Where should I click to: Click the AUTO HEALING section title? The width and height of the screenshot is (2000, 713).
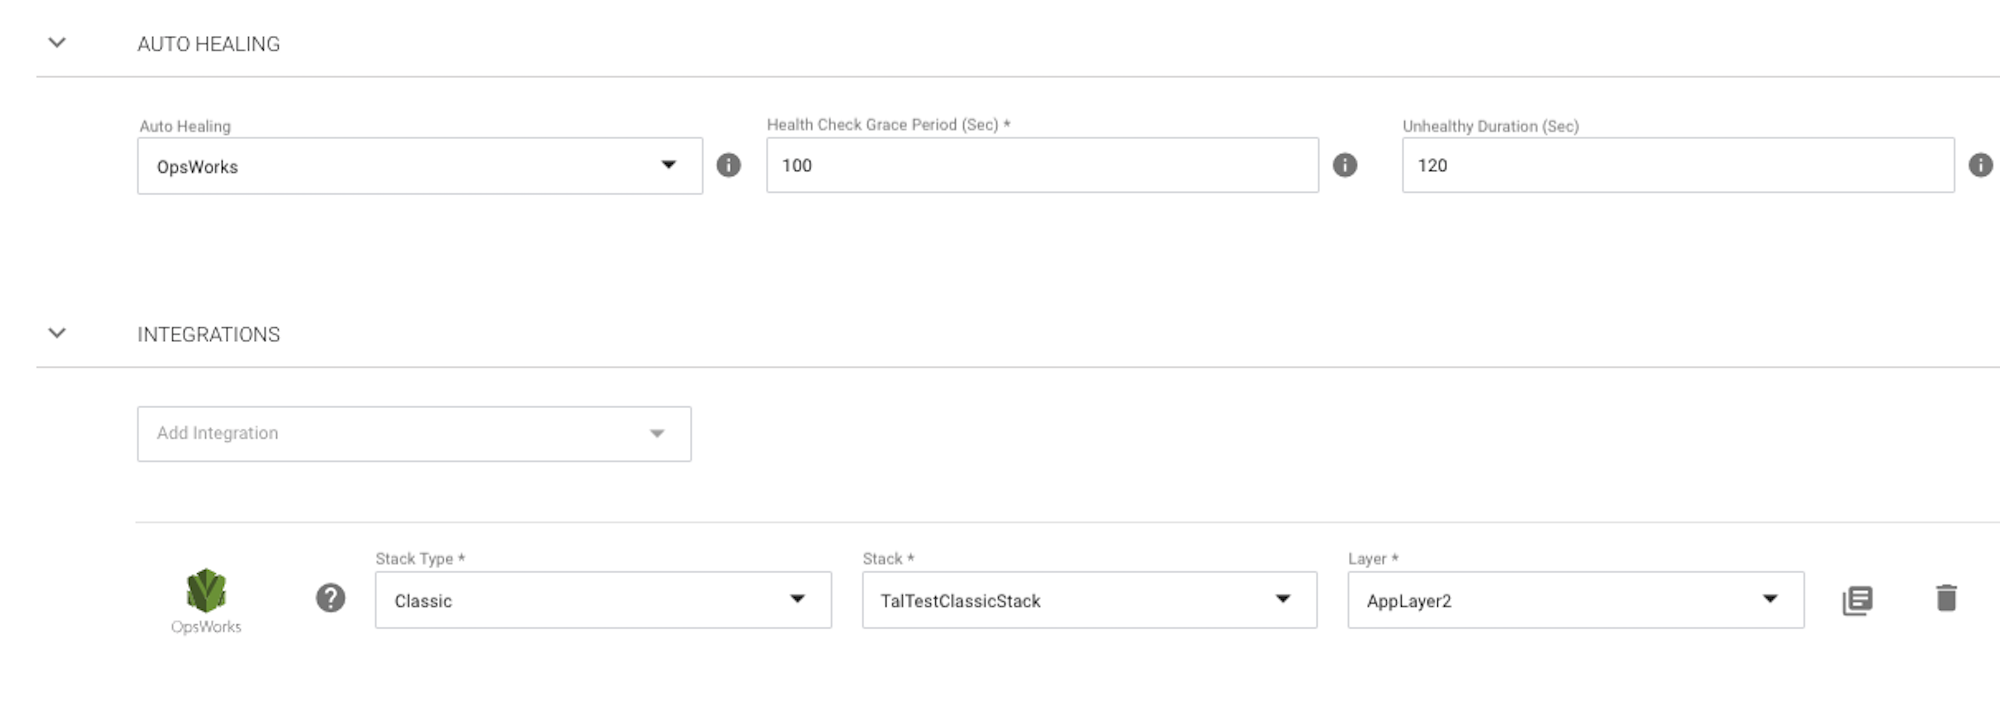coord(208,44)
